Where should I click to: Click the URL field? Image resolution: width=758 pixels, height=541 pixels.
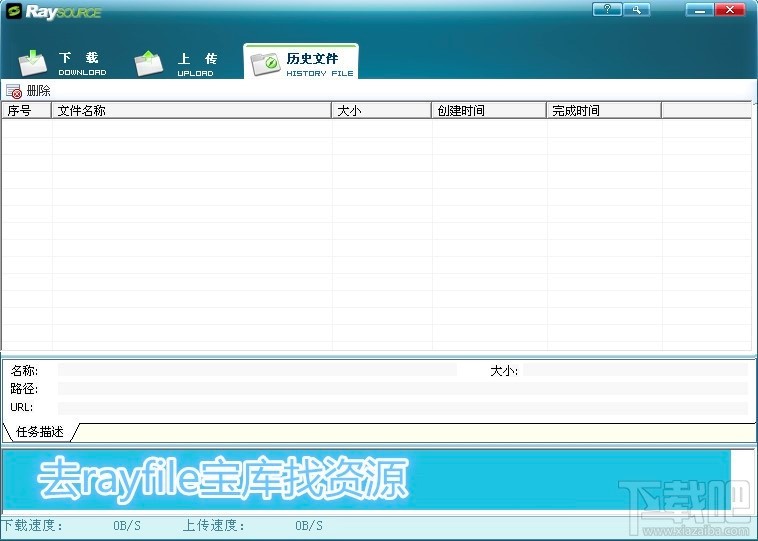coord(403,408)
